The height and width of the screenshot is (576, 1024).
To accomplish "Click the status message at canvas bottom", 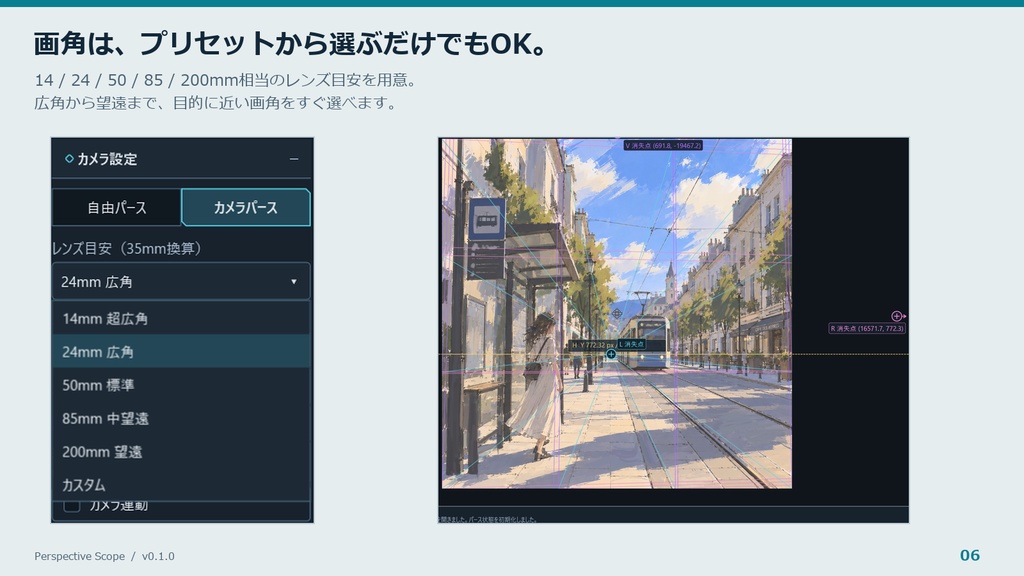I will (x=487, y=519).
